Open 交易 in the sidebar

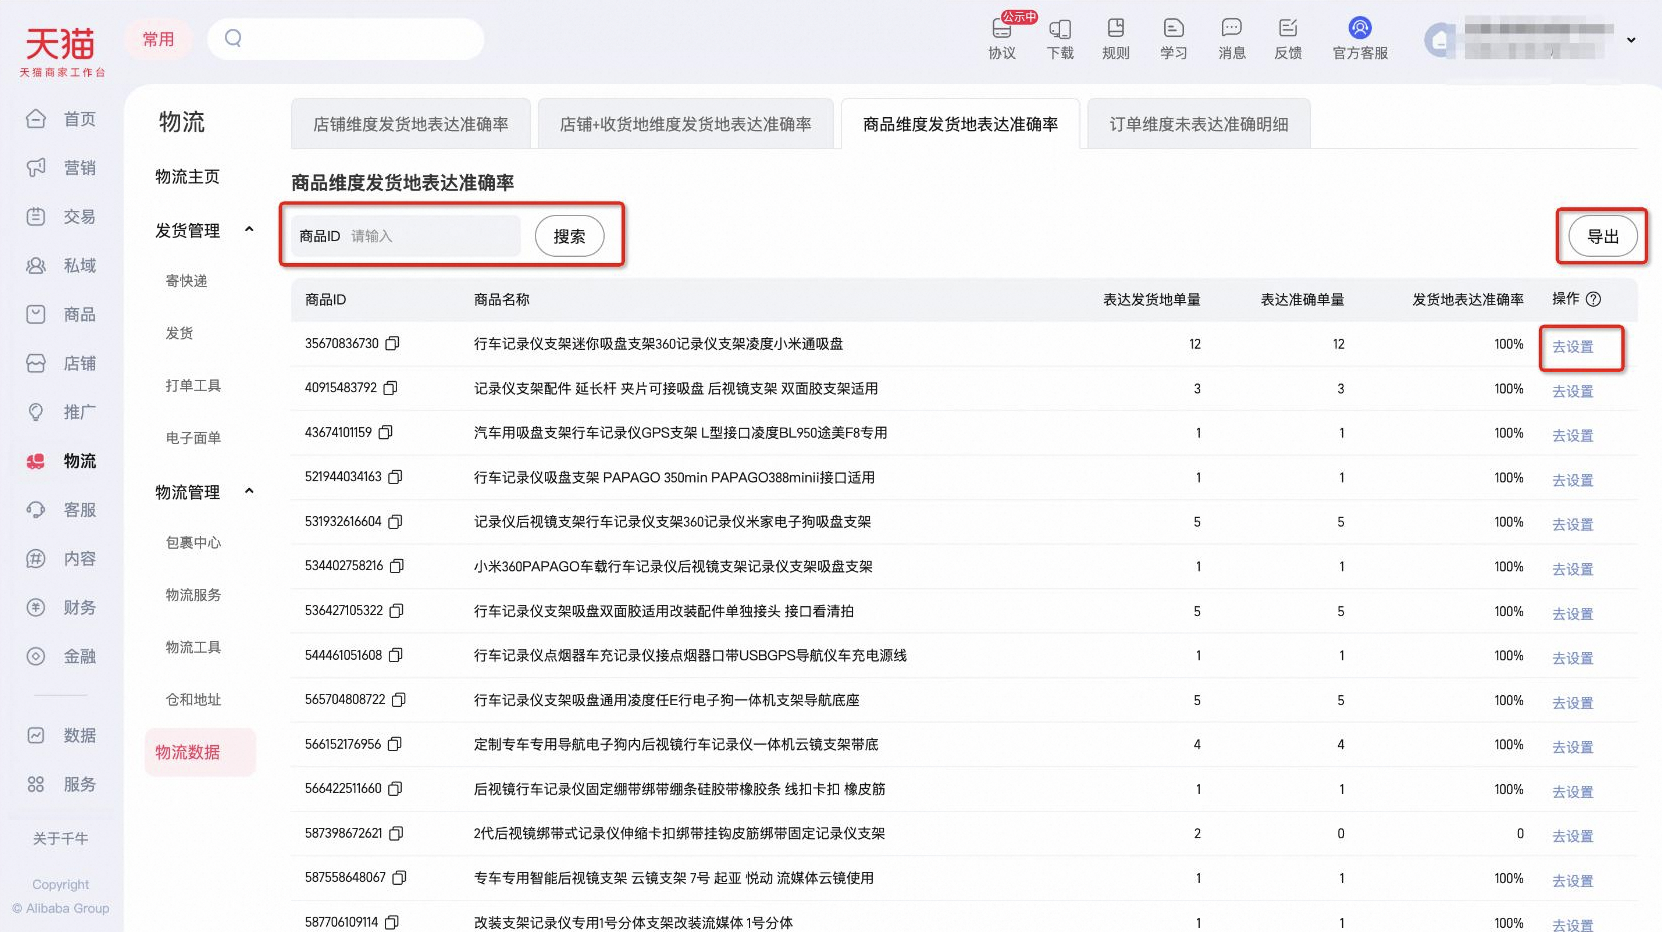click(x=62, y=217)
